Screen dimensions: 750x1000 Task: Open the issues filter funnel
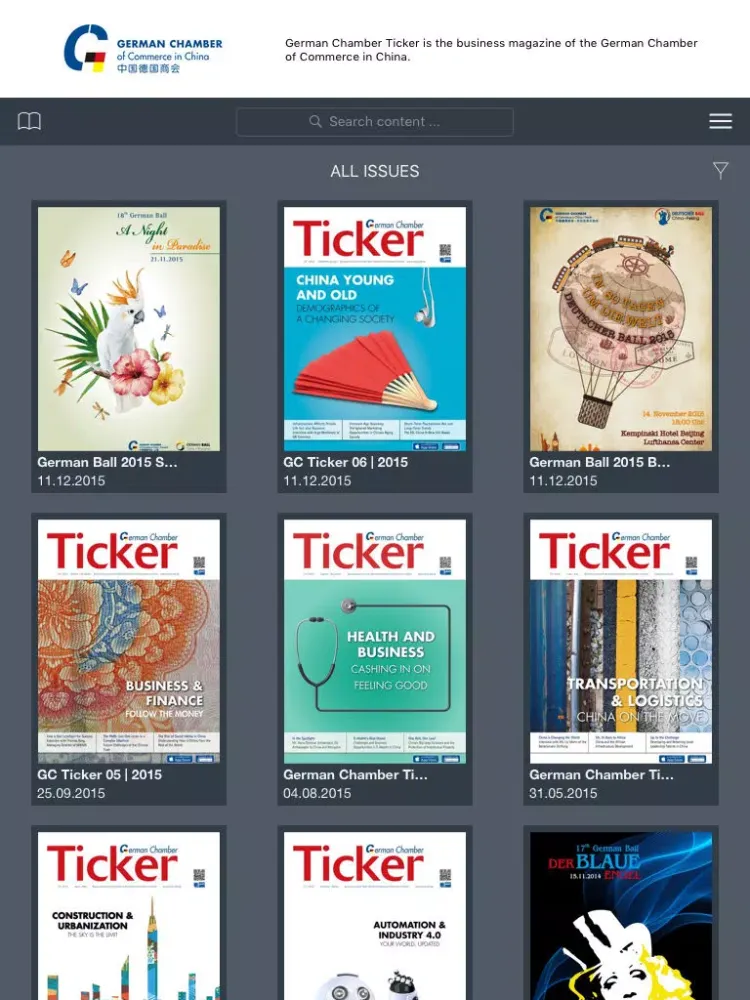coord(720,170)
